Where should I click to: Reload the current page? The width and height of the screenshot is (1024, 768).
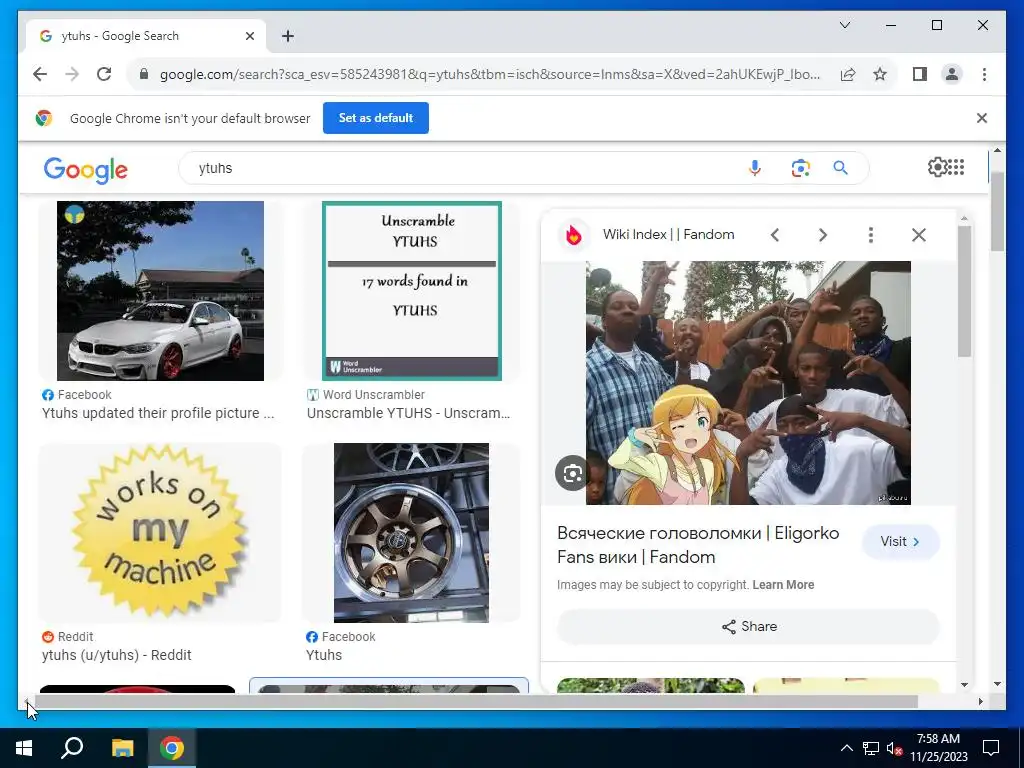point(104,74)
